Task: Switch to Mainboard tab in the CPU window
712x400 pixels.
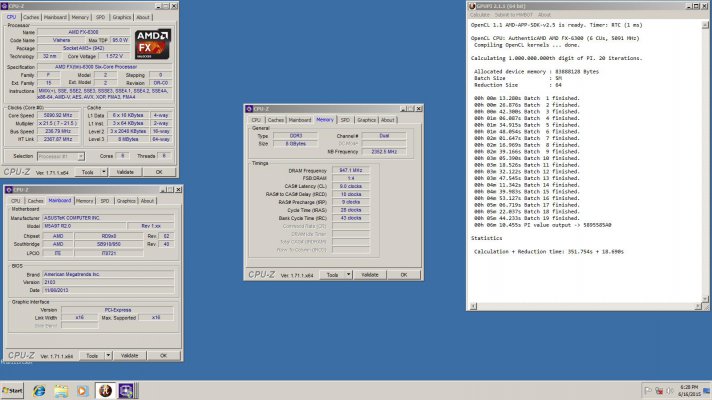Action: tap(55, 17)
